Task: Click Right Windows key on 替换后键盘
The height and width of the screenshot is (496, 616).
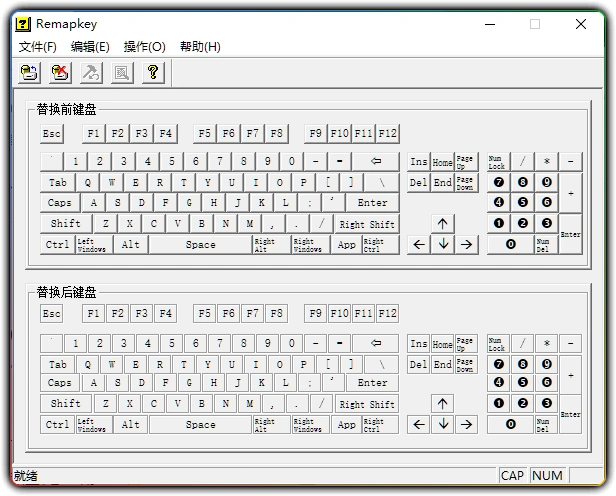Action: [x=311, y=425]
